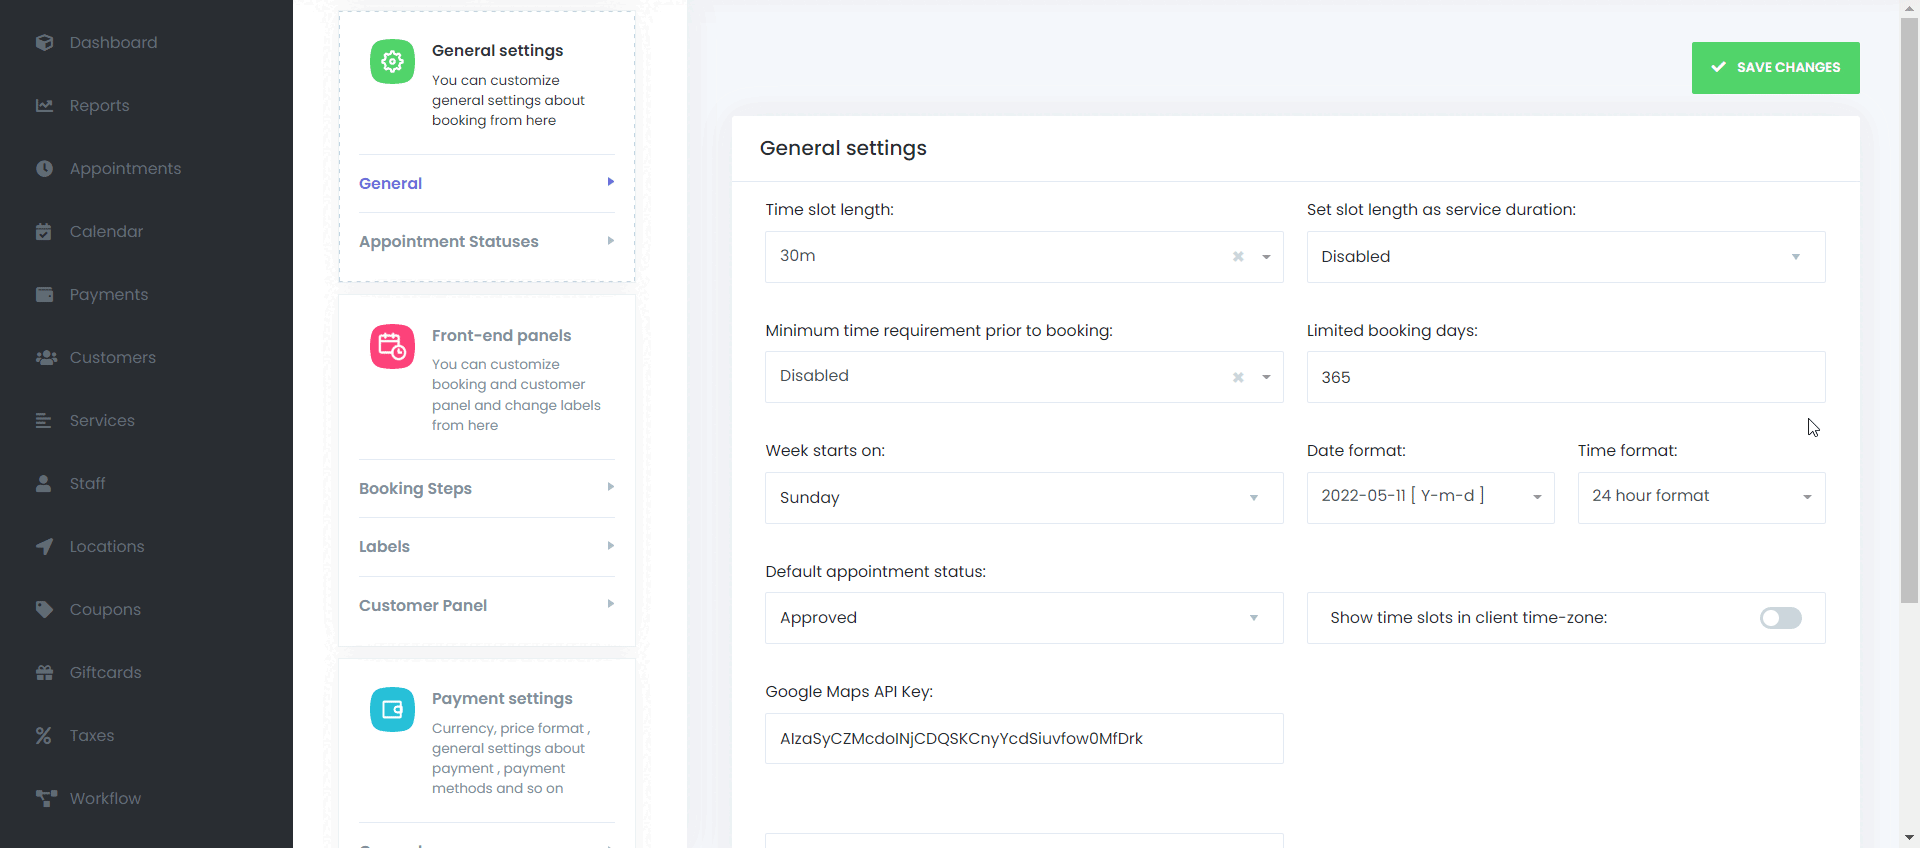
Task: Open the Appointments menu item
Action: click(x=125, y=168)
